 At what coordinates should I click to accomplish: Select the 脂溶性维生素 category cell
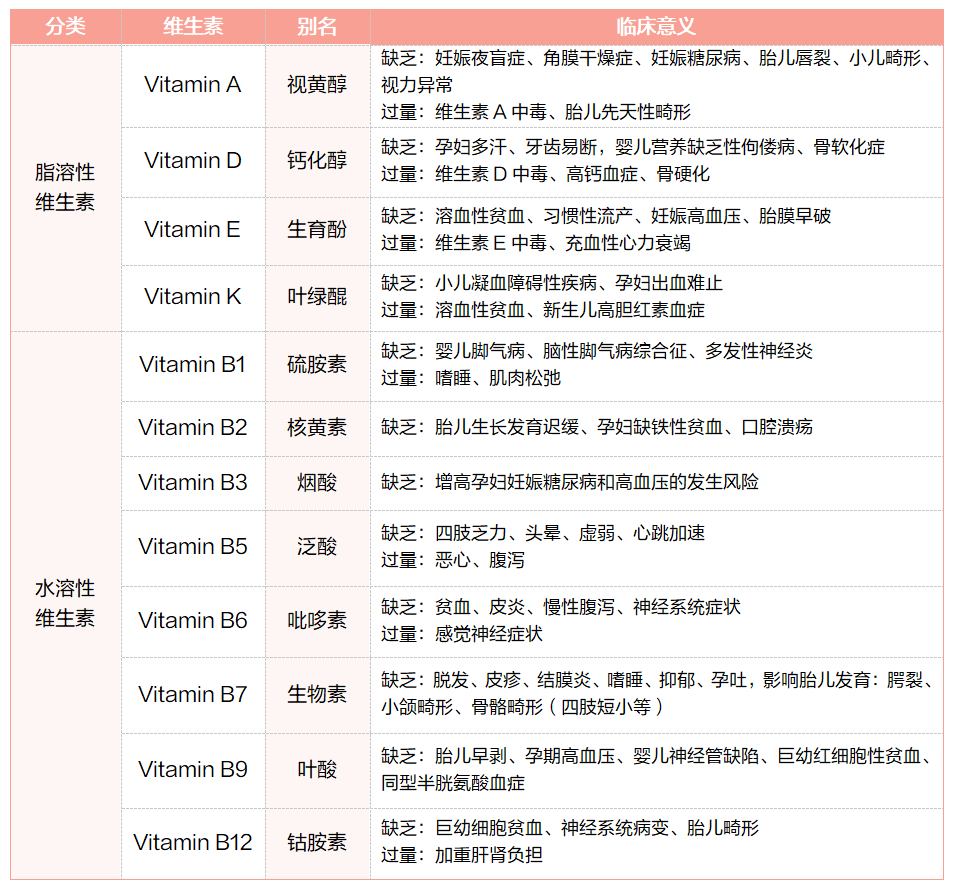[63, 185]
